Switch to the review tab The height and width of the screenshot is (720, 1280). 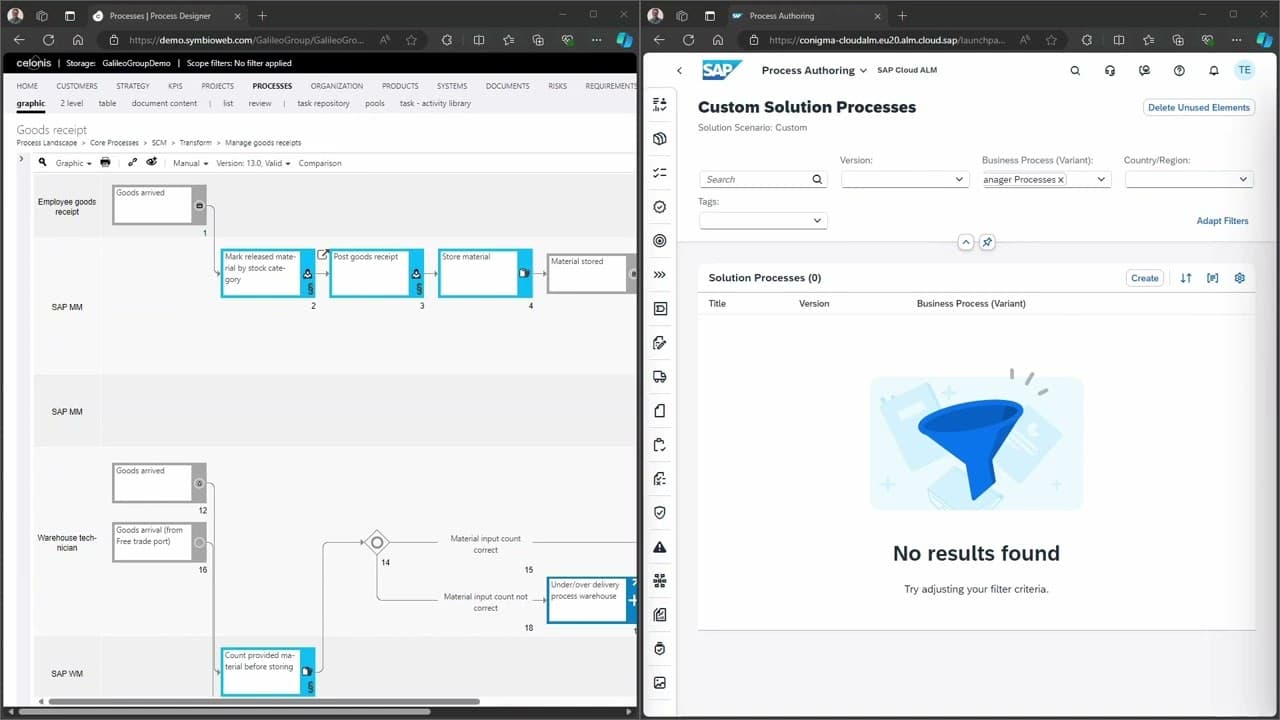click(260, 103)
